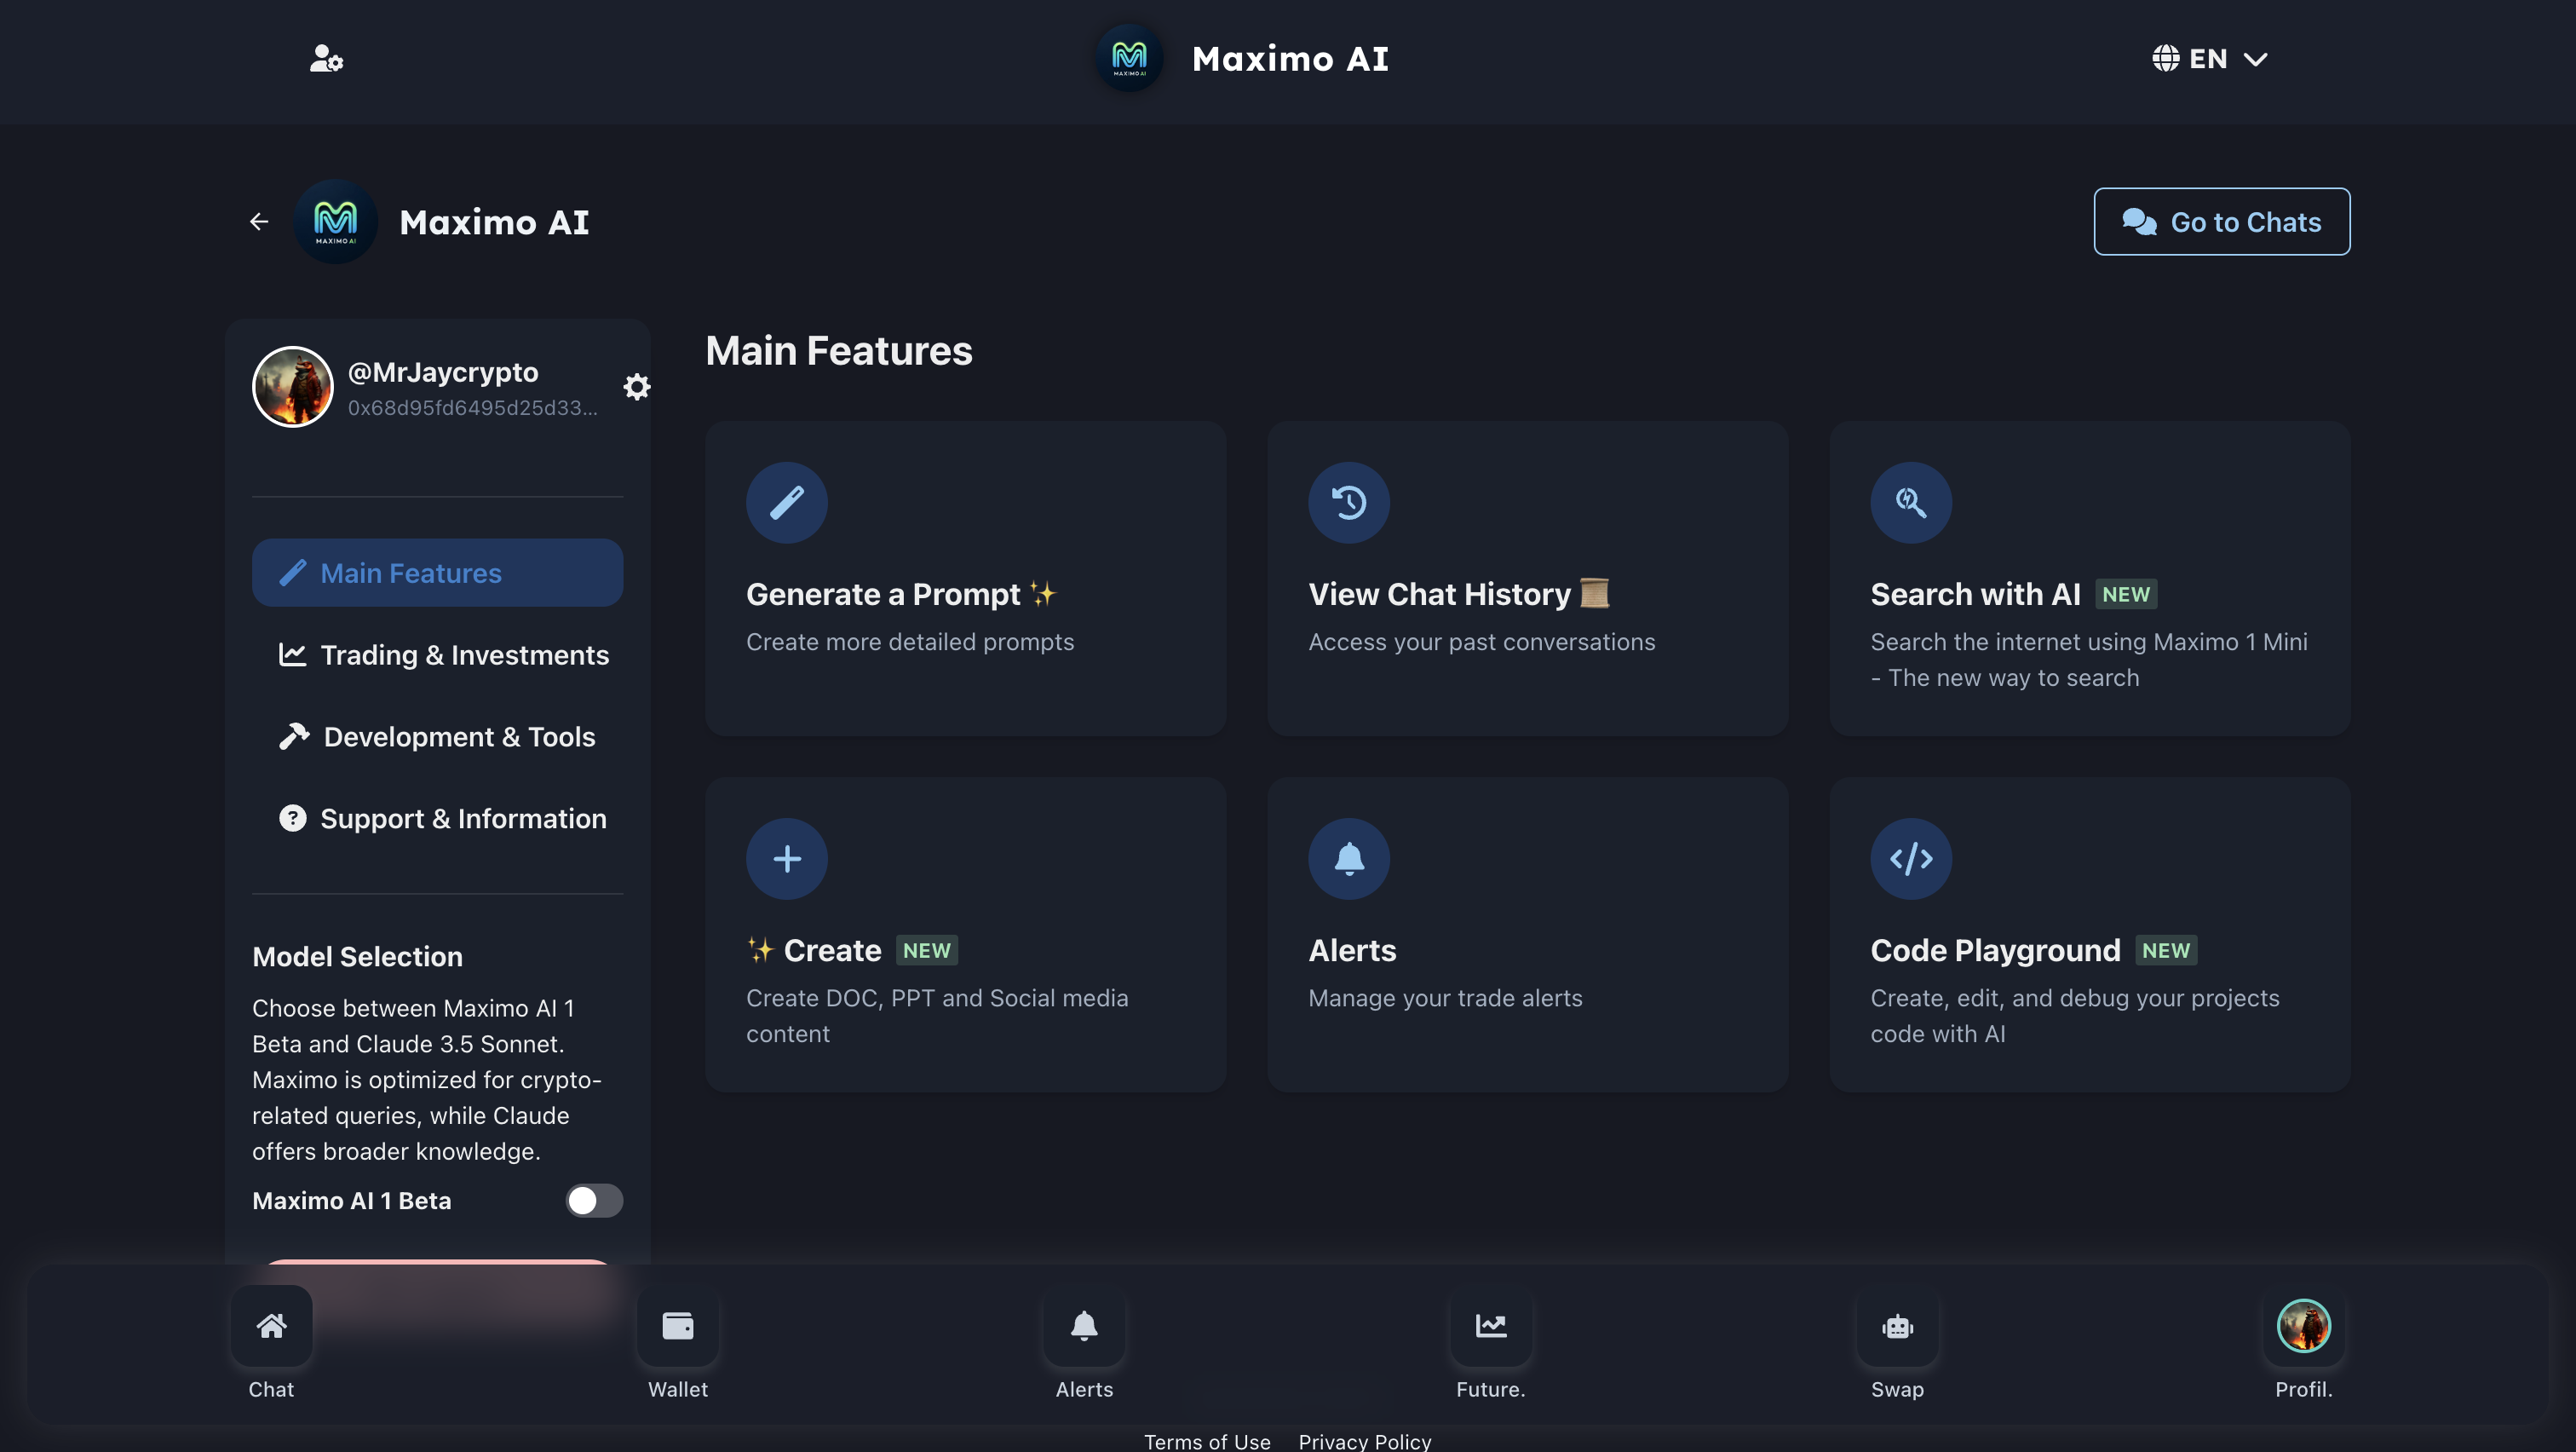Screen dimensions: 2576x1452
Task: Open Swap robot icon in bottom bar
Action: (1896, 1327)
